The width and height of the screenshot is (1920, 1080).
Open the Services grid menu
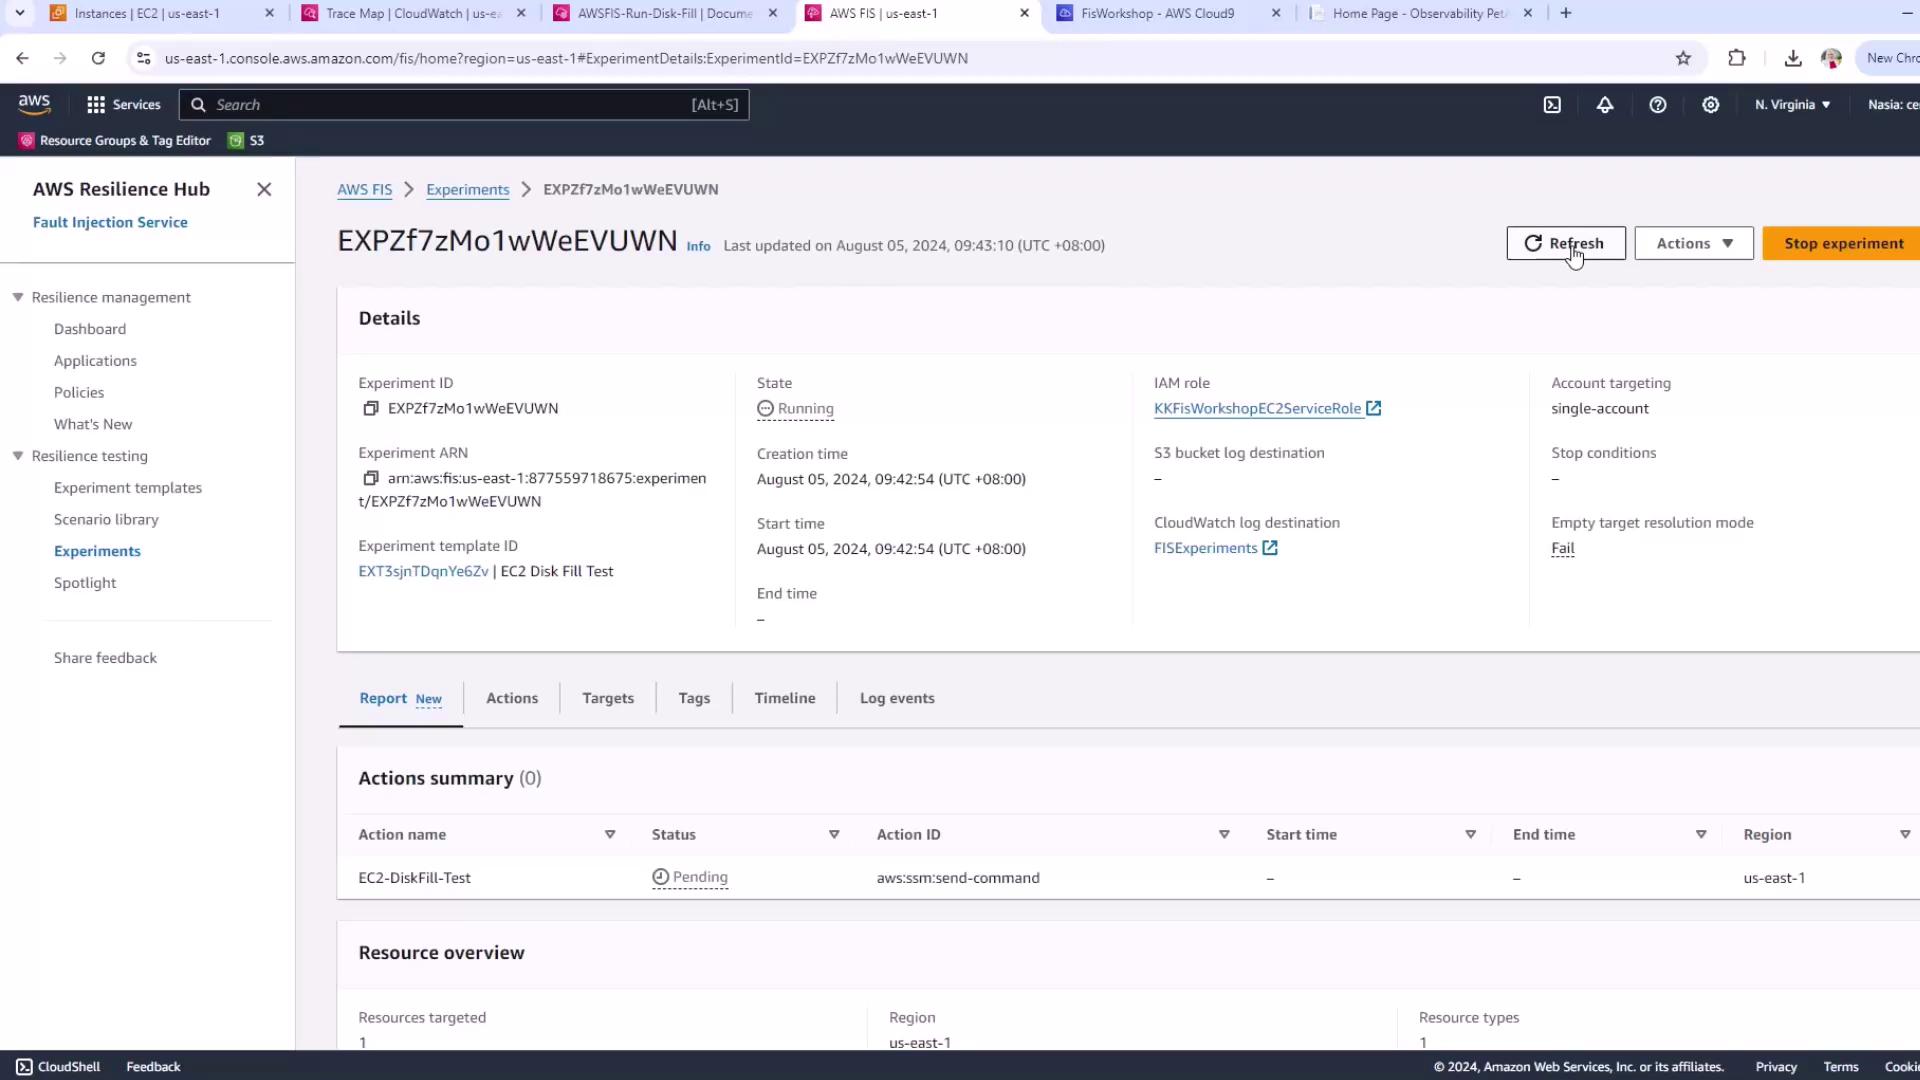tap(123, 105)
